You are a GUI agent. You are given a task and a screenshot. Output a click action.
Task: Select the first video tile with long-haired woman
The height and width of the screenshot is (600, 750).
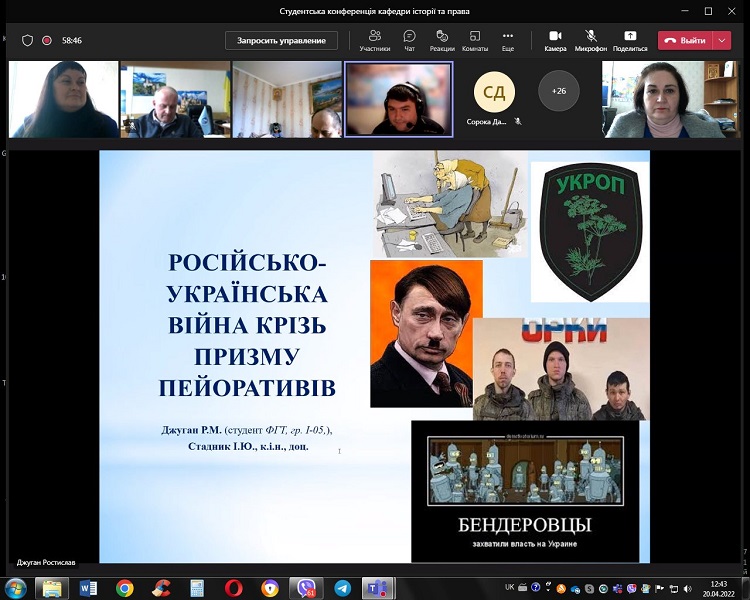64,99
